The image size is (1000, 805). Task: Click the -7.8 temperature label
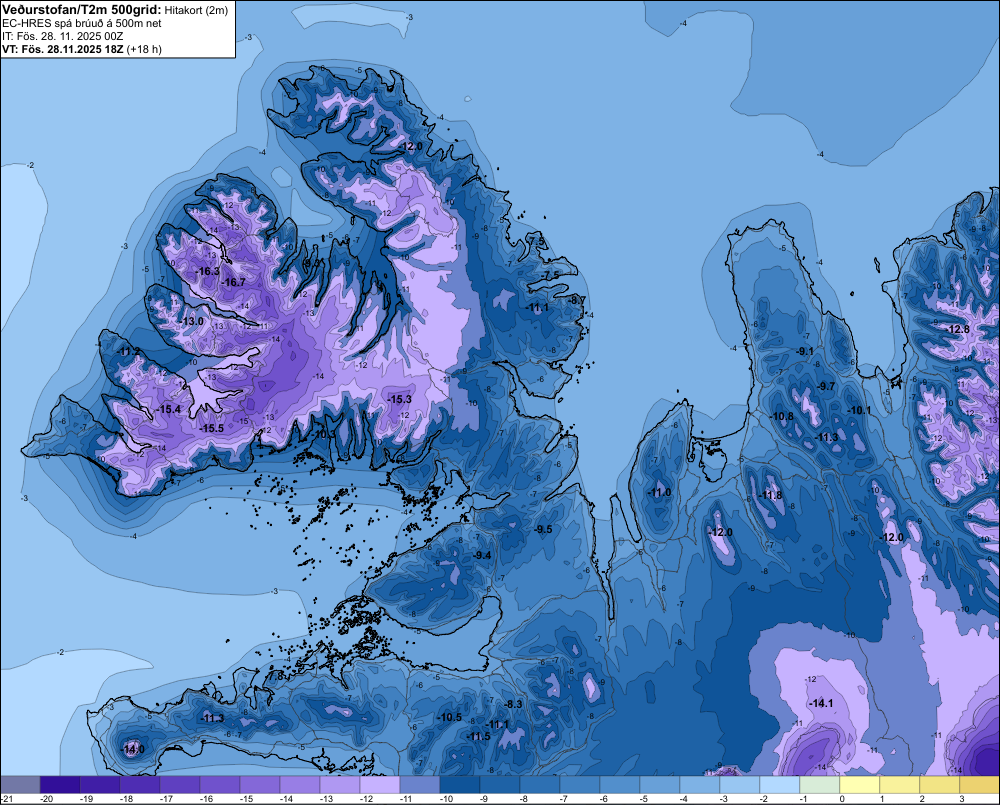[x=276, y=676]
